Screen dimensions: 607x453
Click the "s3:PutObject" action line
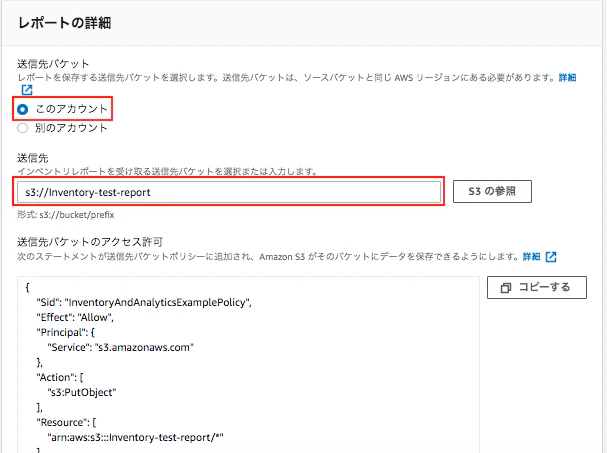pyautogui.click(x=82, y=392)
